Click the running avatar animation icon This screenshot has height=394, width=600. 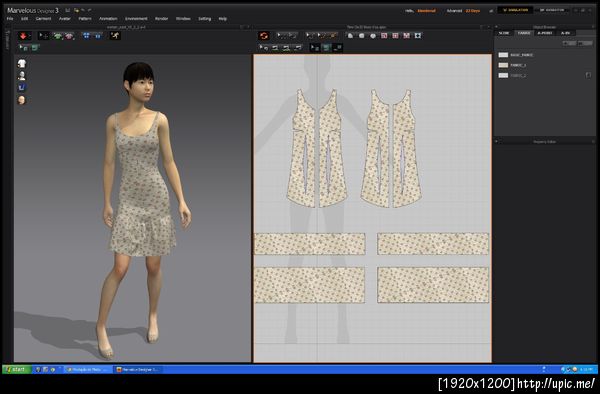[115, 36]
